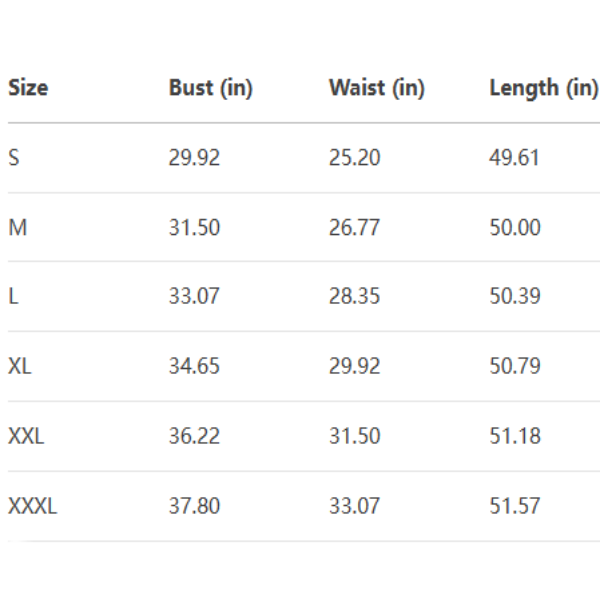
Task: Select the XXXL size row label
Action: click(33, 506)
